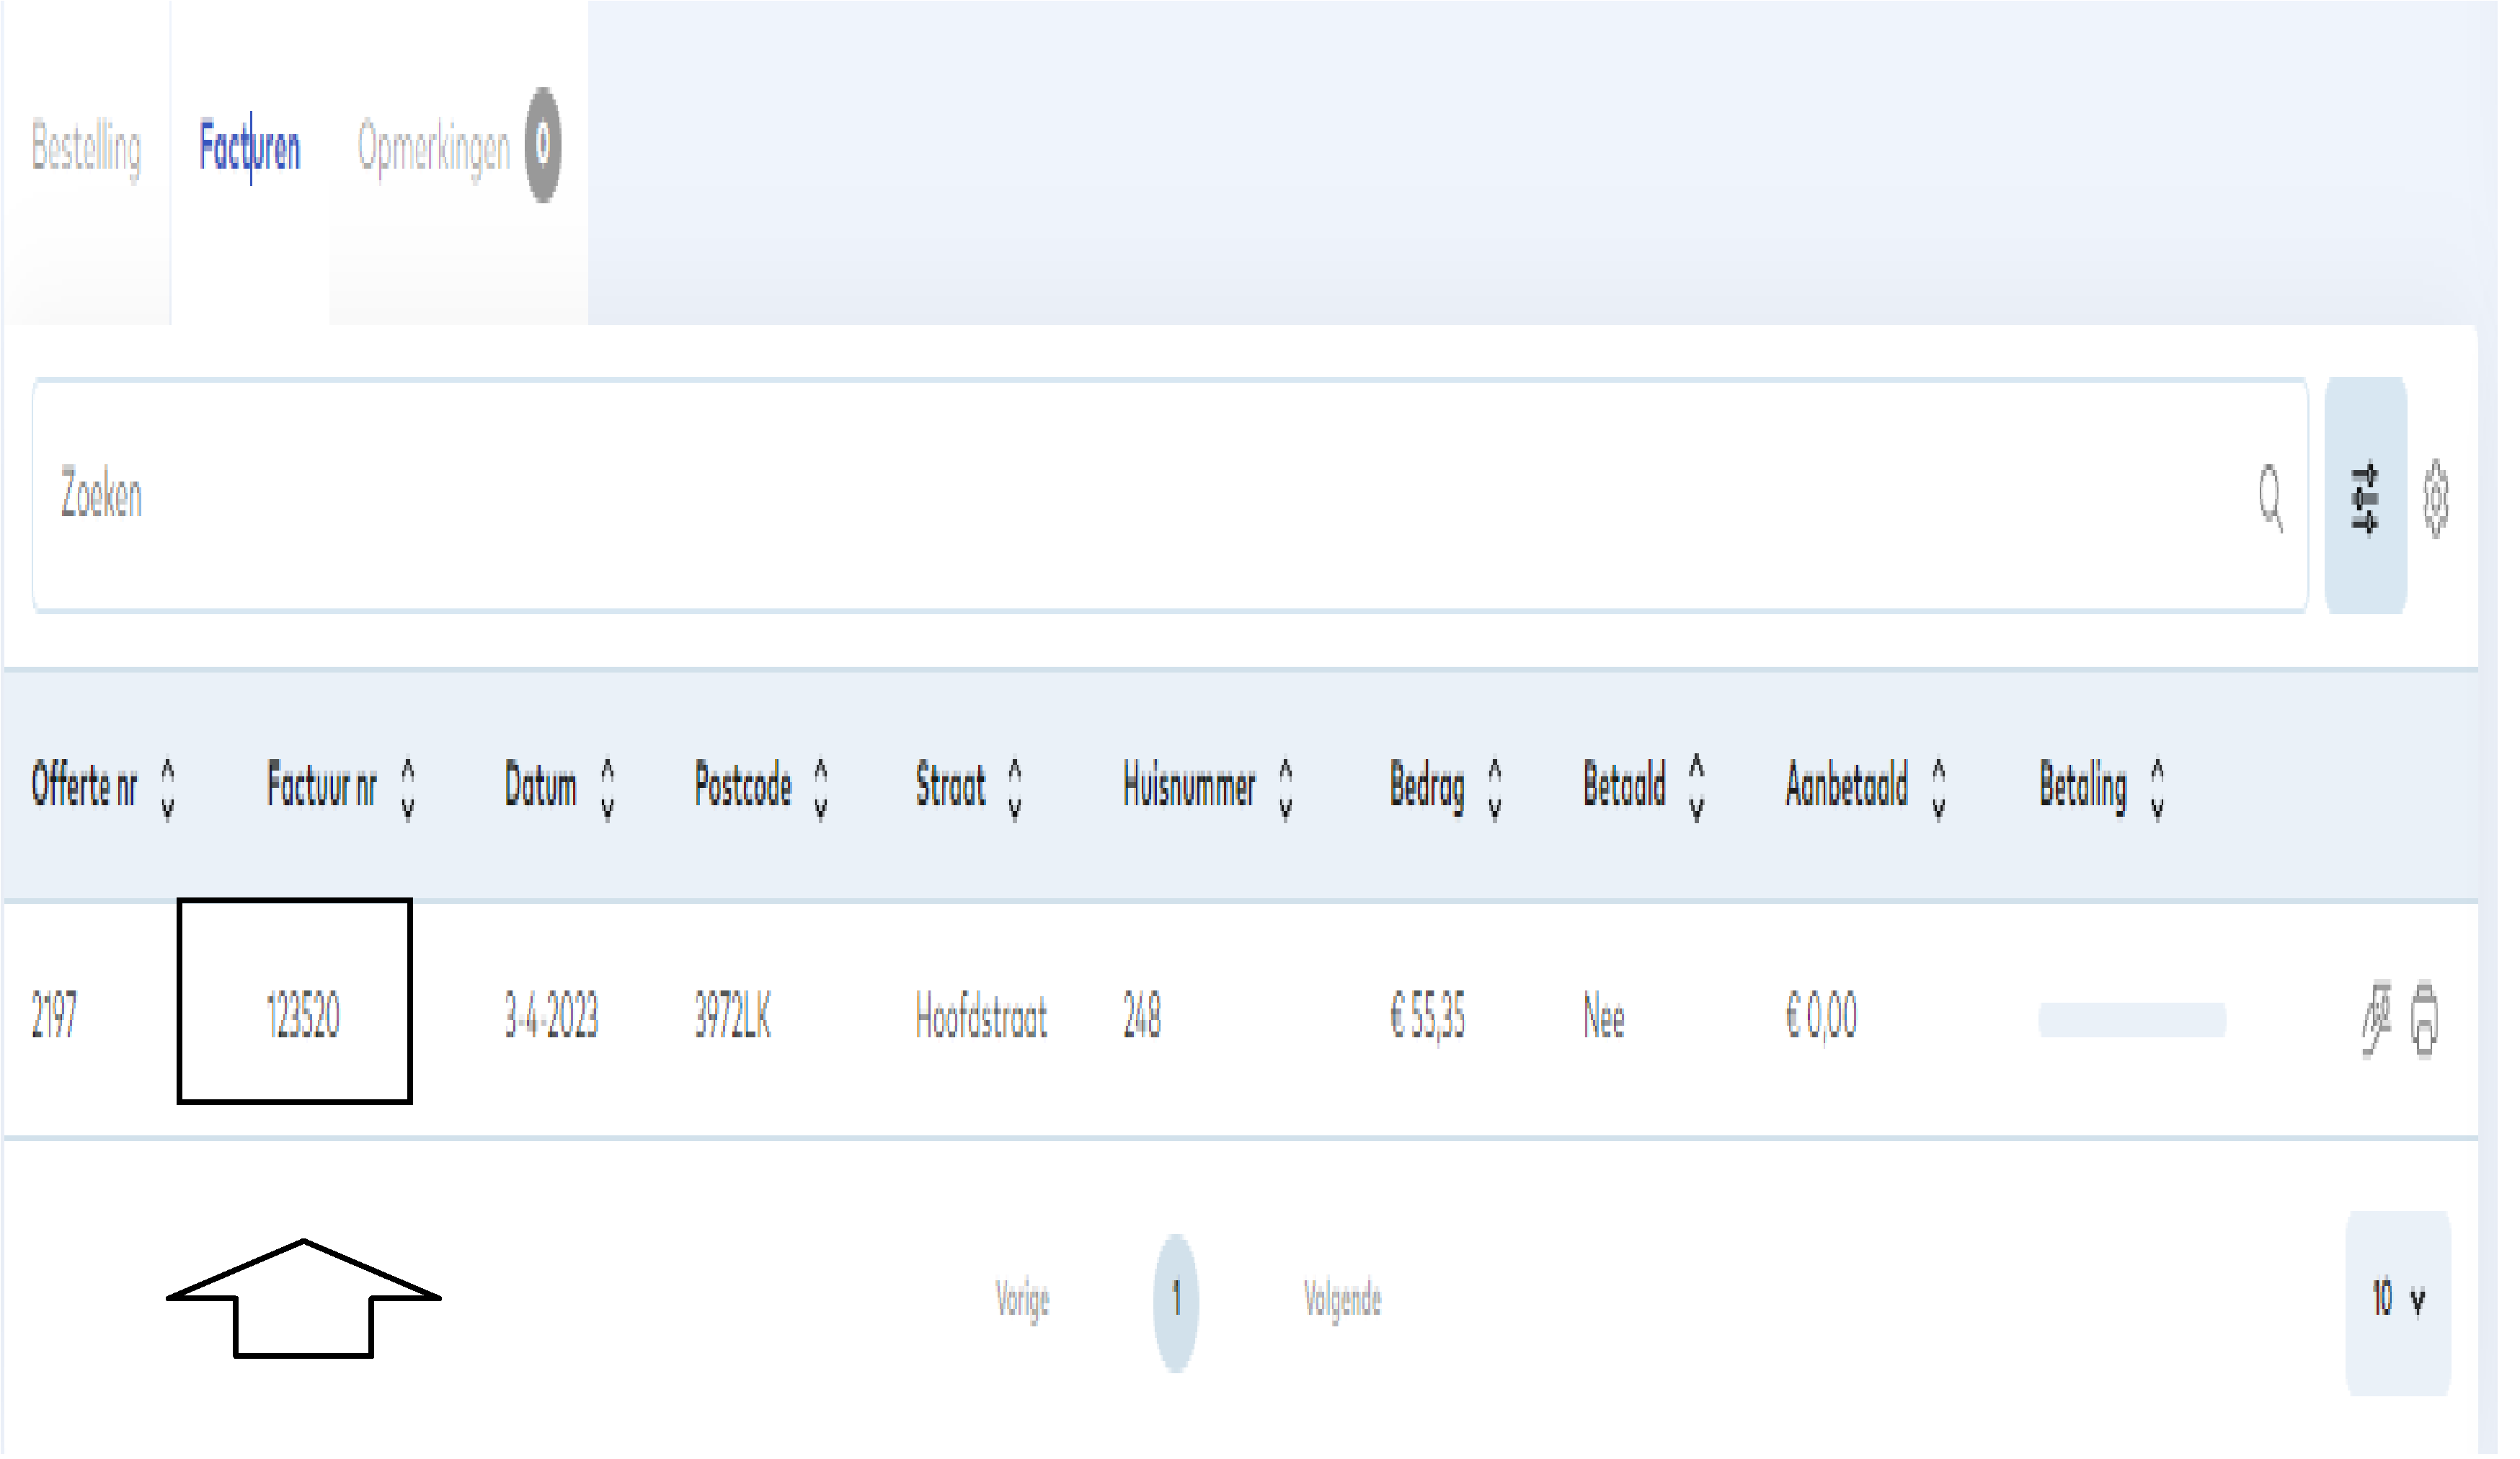
Task: Go to Volgende page
Action: click(1342, 1299)
